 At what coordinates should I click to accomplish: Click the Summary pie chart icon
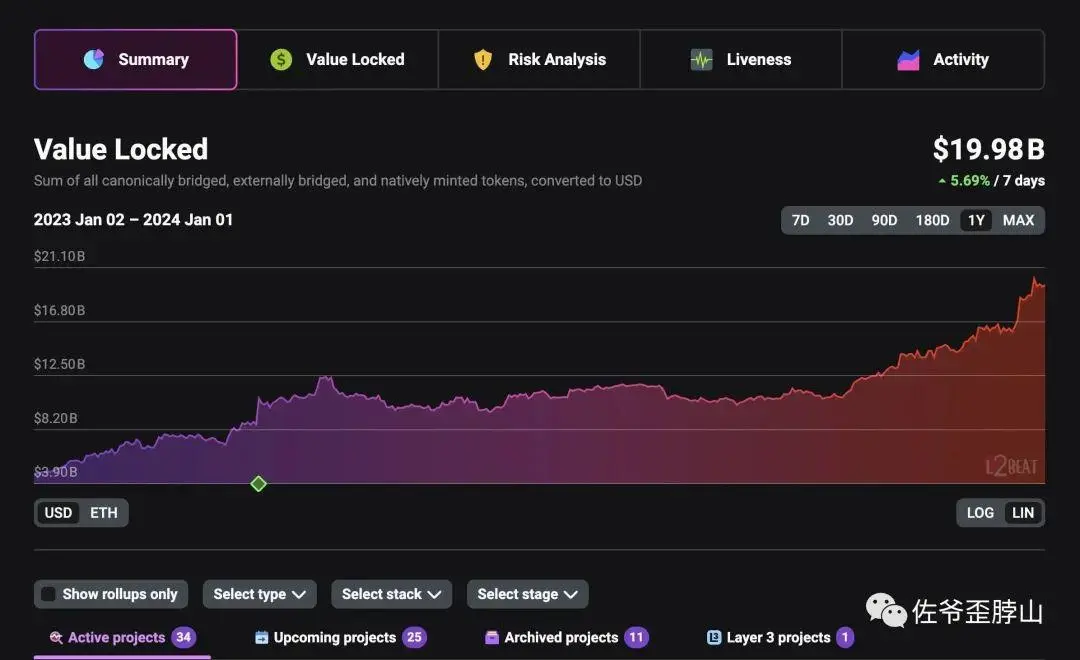(x=94, y=60)
